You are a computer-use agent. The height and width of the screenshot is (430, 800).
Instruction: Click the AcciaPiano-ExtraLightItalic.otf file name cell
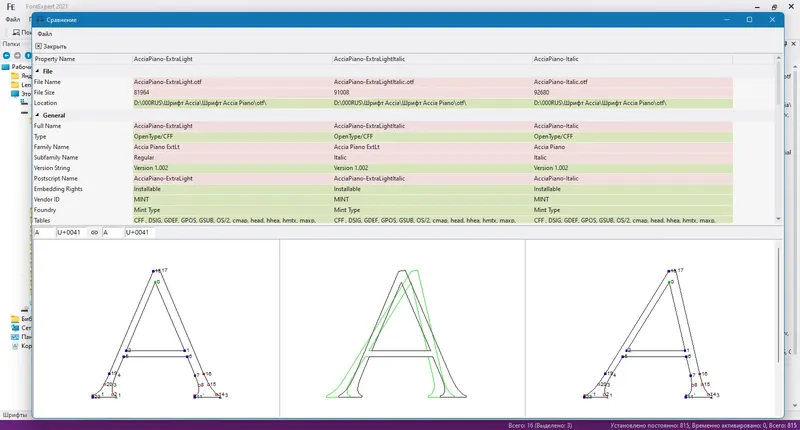coord(432,82)
